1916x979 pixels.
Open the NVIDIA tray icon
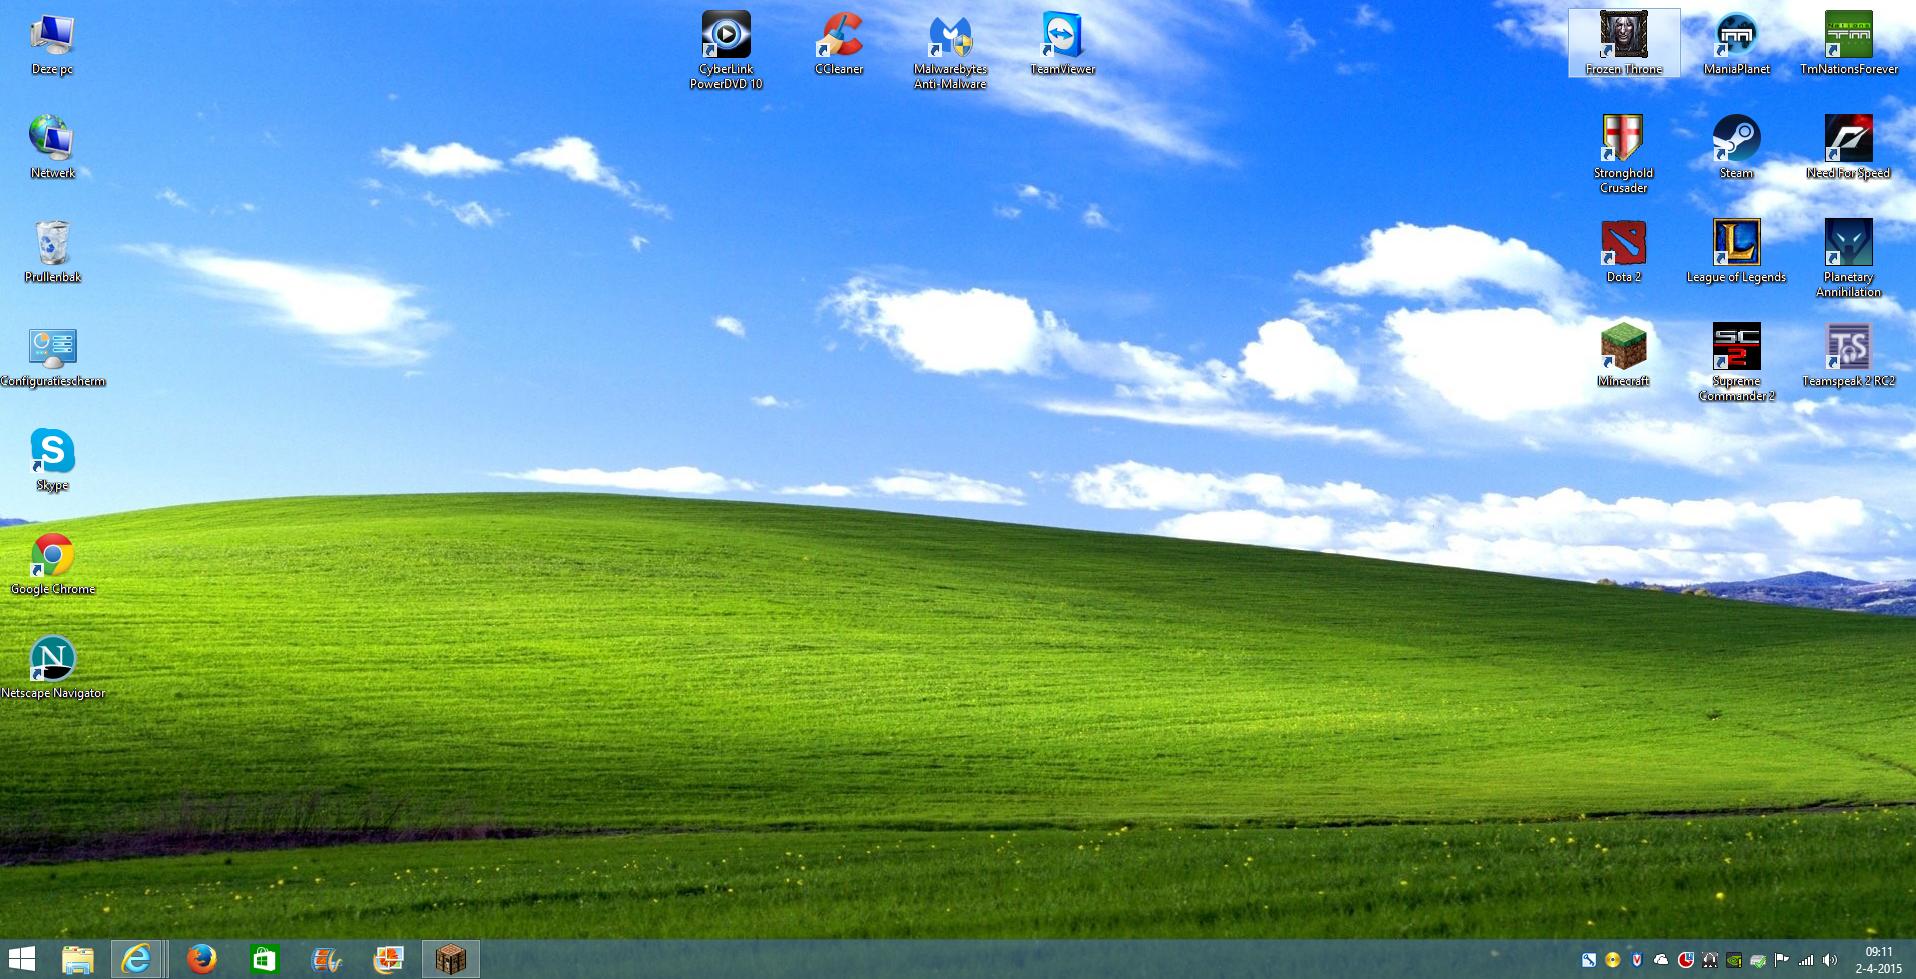(x=1734, y=960)
